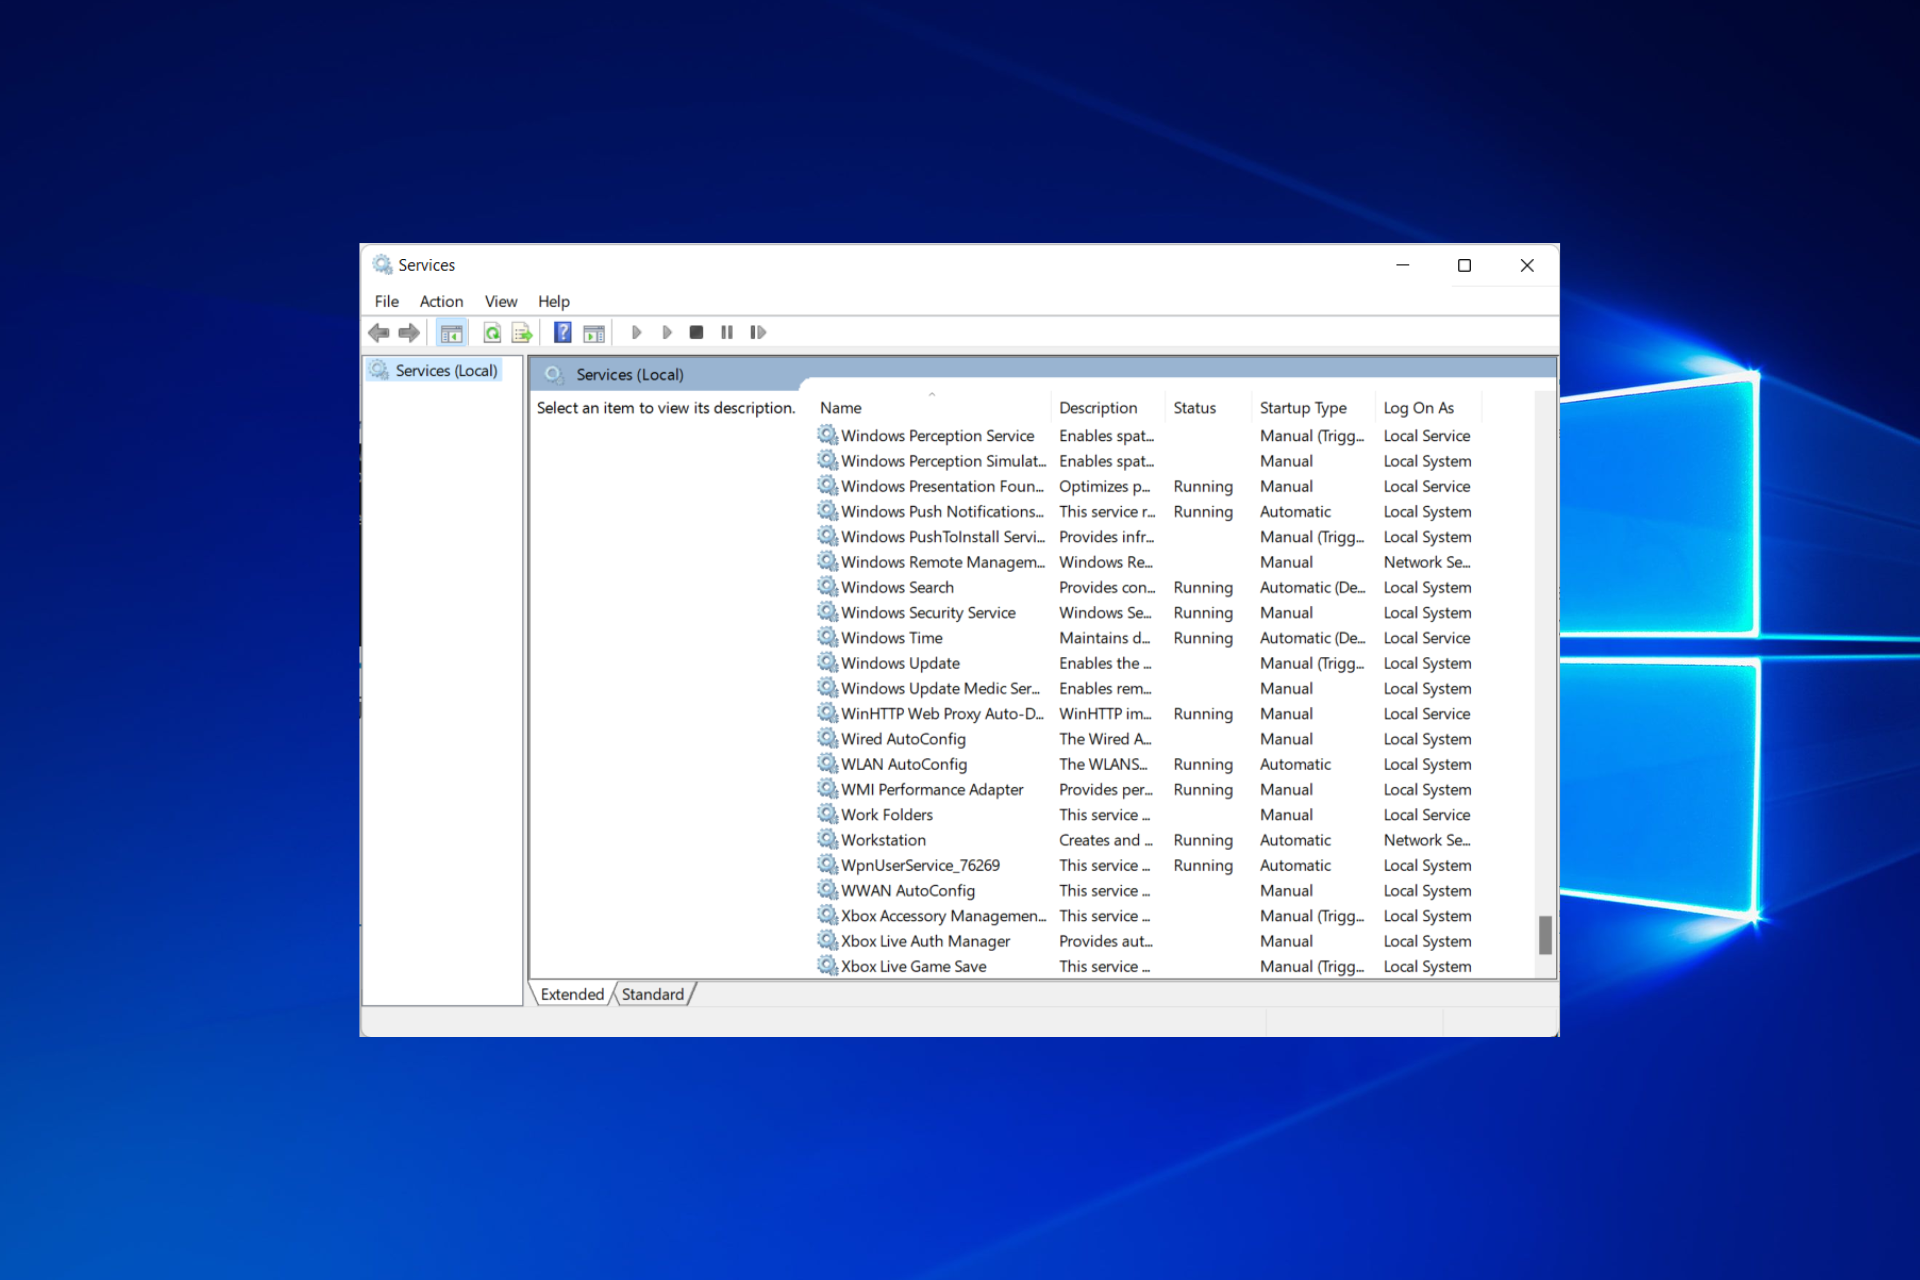Select the Windows Security Service row
This screenshot has height=1280, width=1920.
click(1150, 613)
